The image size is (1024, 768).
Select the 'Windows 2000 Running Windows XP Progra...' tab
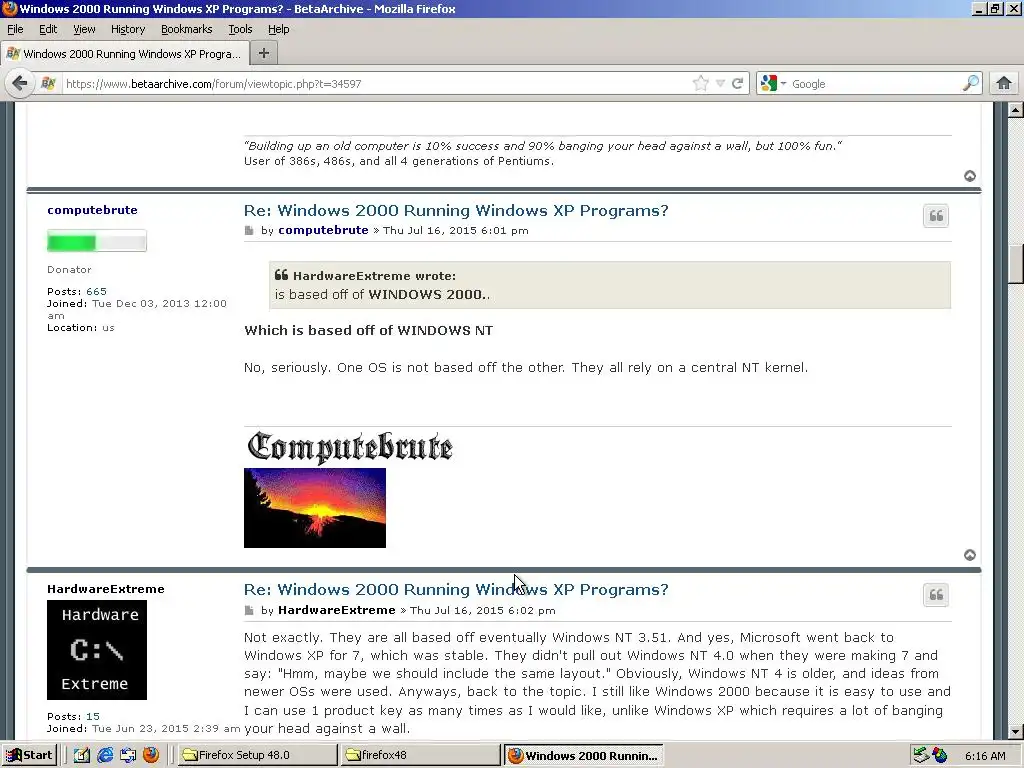pyautogui.click(x=125, y=54)
